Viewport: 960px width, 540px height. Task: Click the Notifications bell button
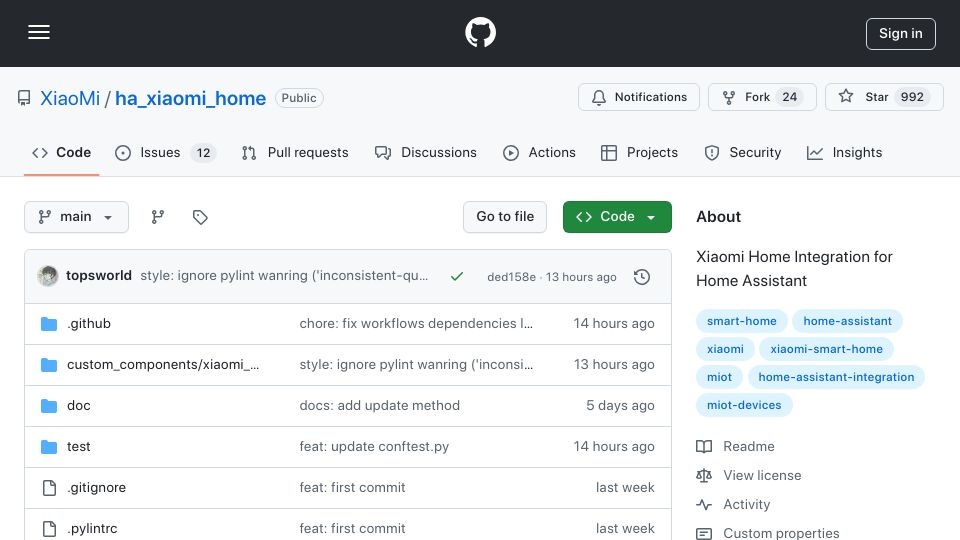[639, 97]
